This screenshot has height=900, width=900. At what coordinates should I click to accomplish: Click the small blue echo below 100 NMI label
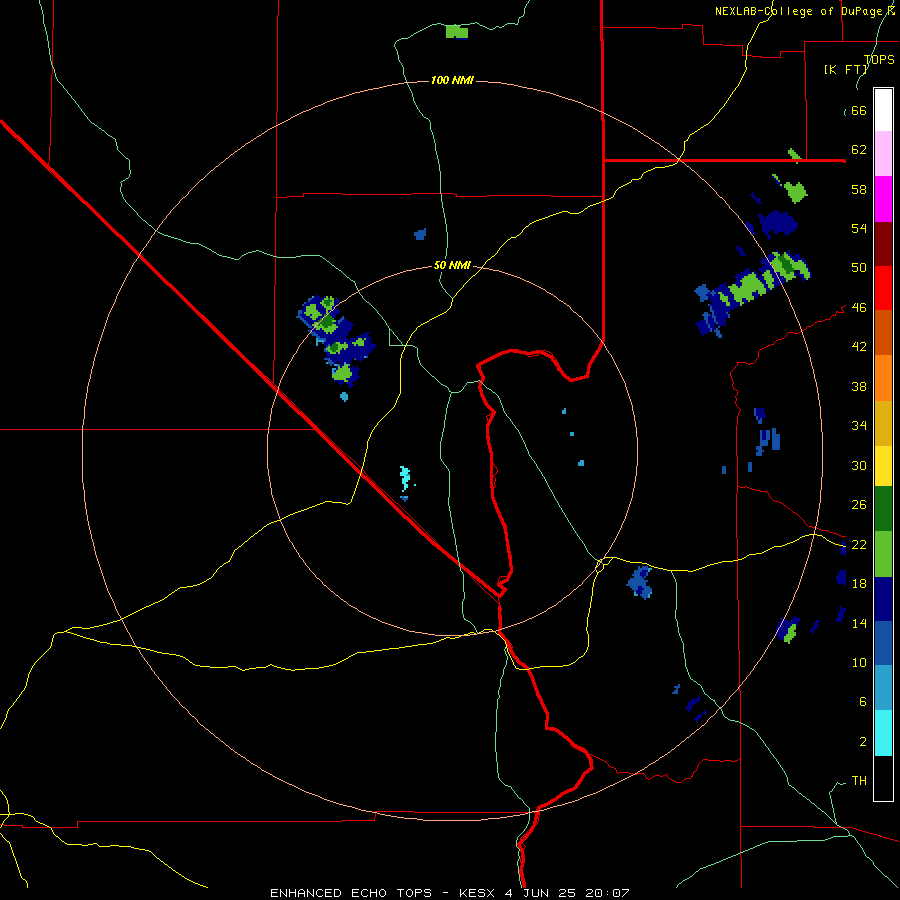pos(420,234)
